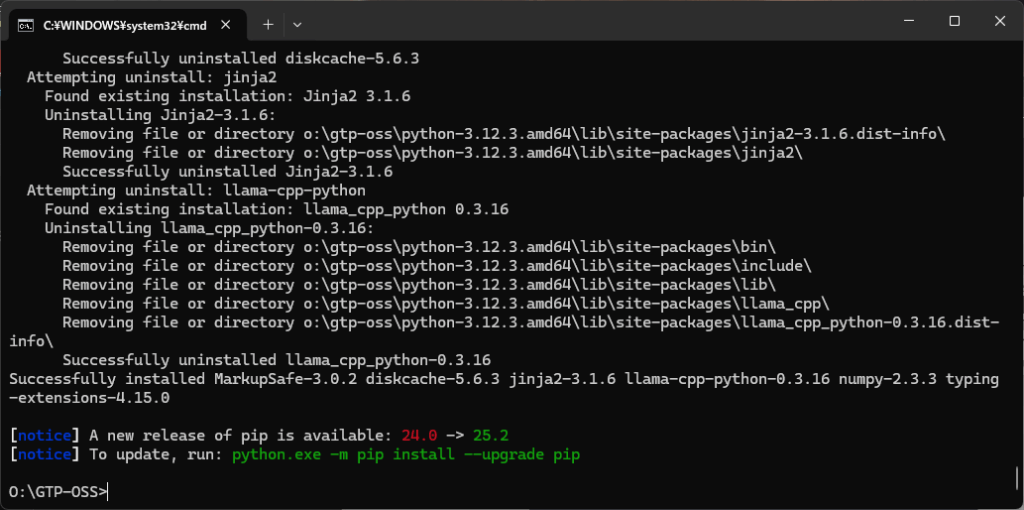Click the O:\GTP-OSS> command prompt line
Screen dimensions: 1024x510
coord(57,492)
